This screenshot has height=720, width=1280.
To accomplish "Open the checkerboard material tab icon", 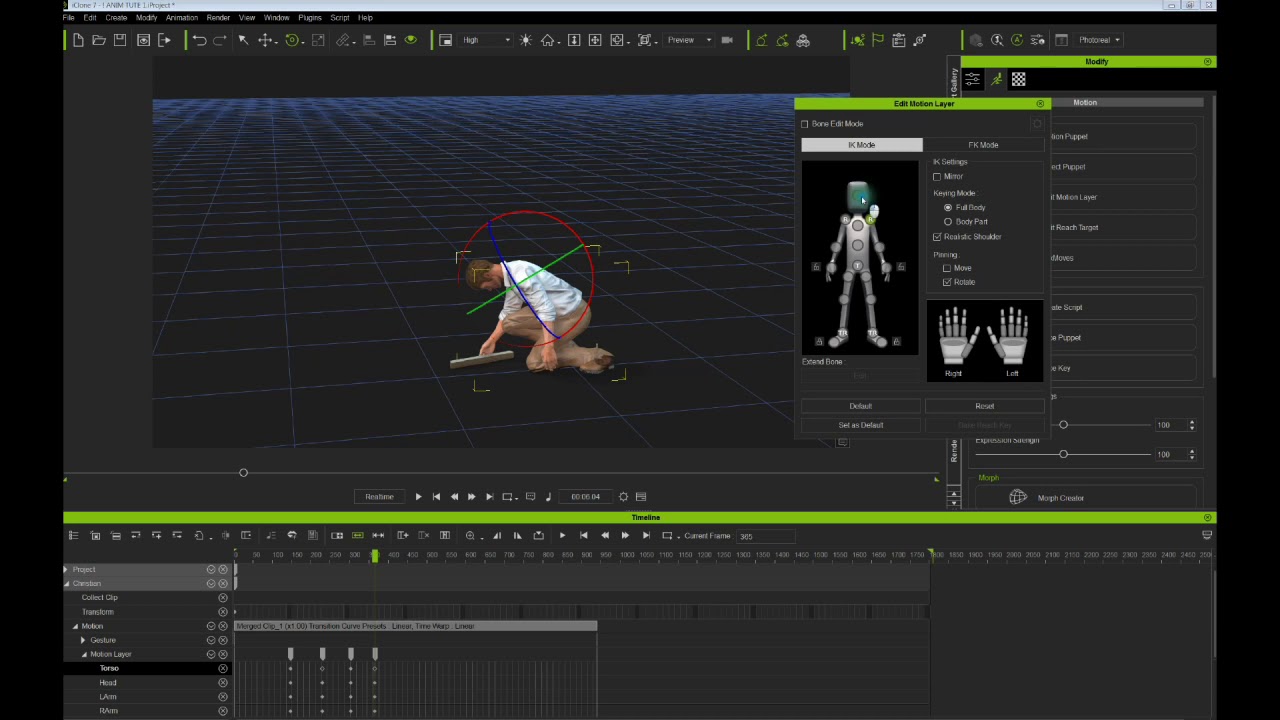I will coord(1018,79).
